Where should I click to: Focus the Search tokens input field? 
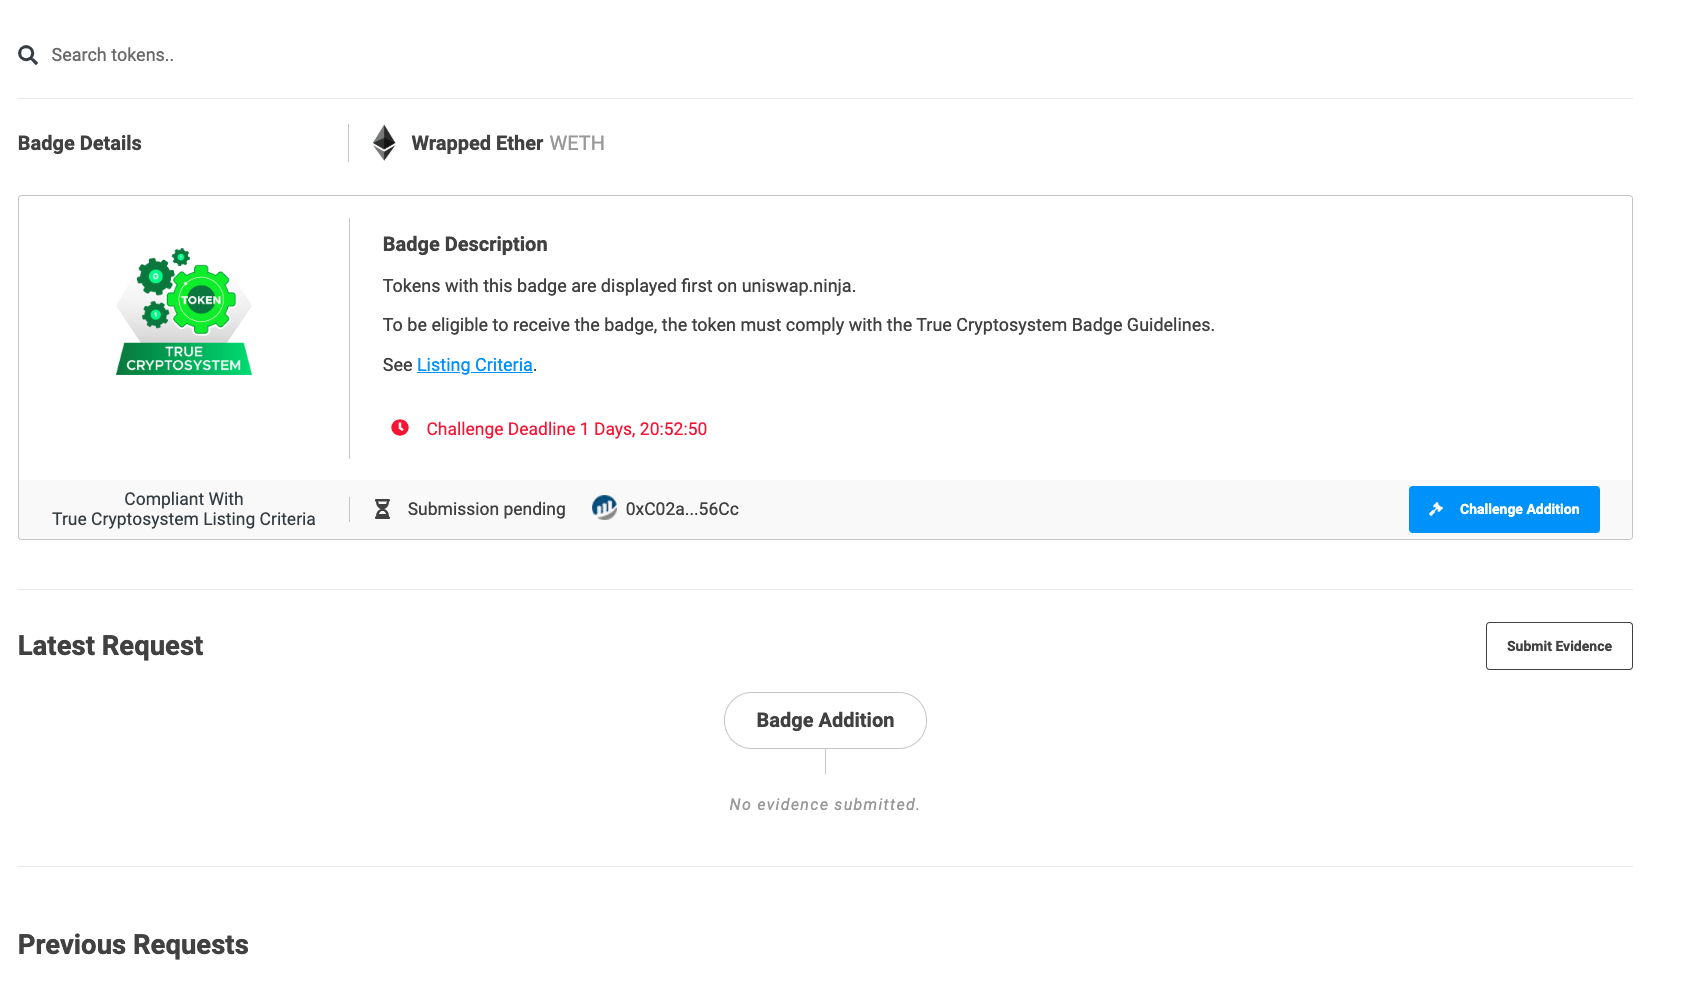point(840,55)
